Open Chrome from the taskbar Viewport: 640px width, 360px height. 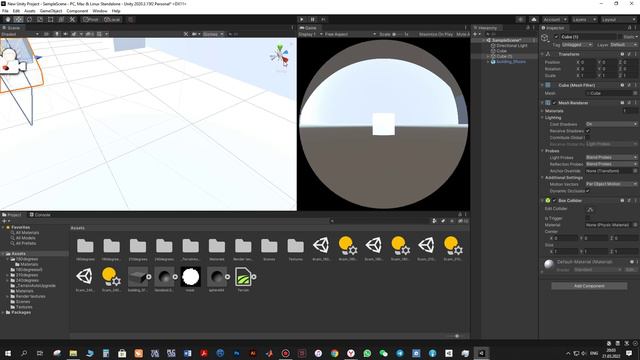click(x=335, y=353)
